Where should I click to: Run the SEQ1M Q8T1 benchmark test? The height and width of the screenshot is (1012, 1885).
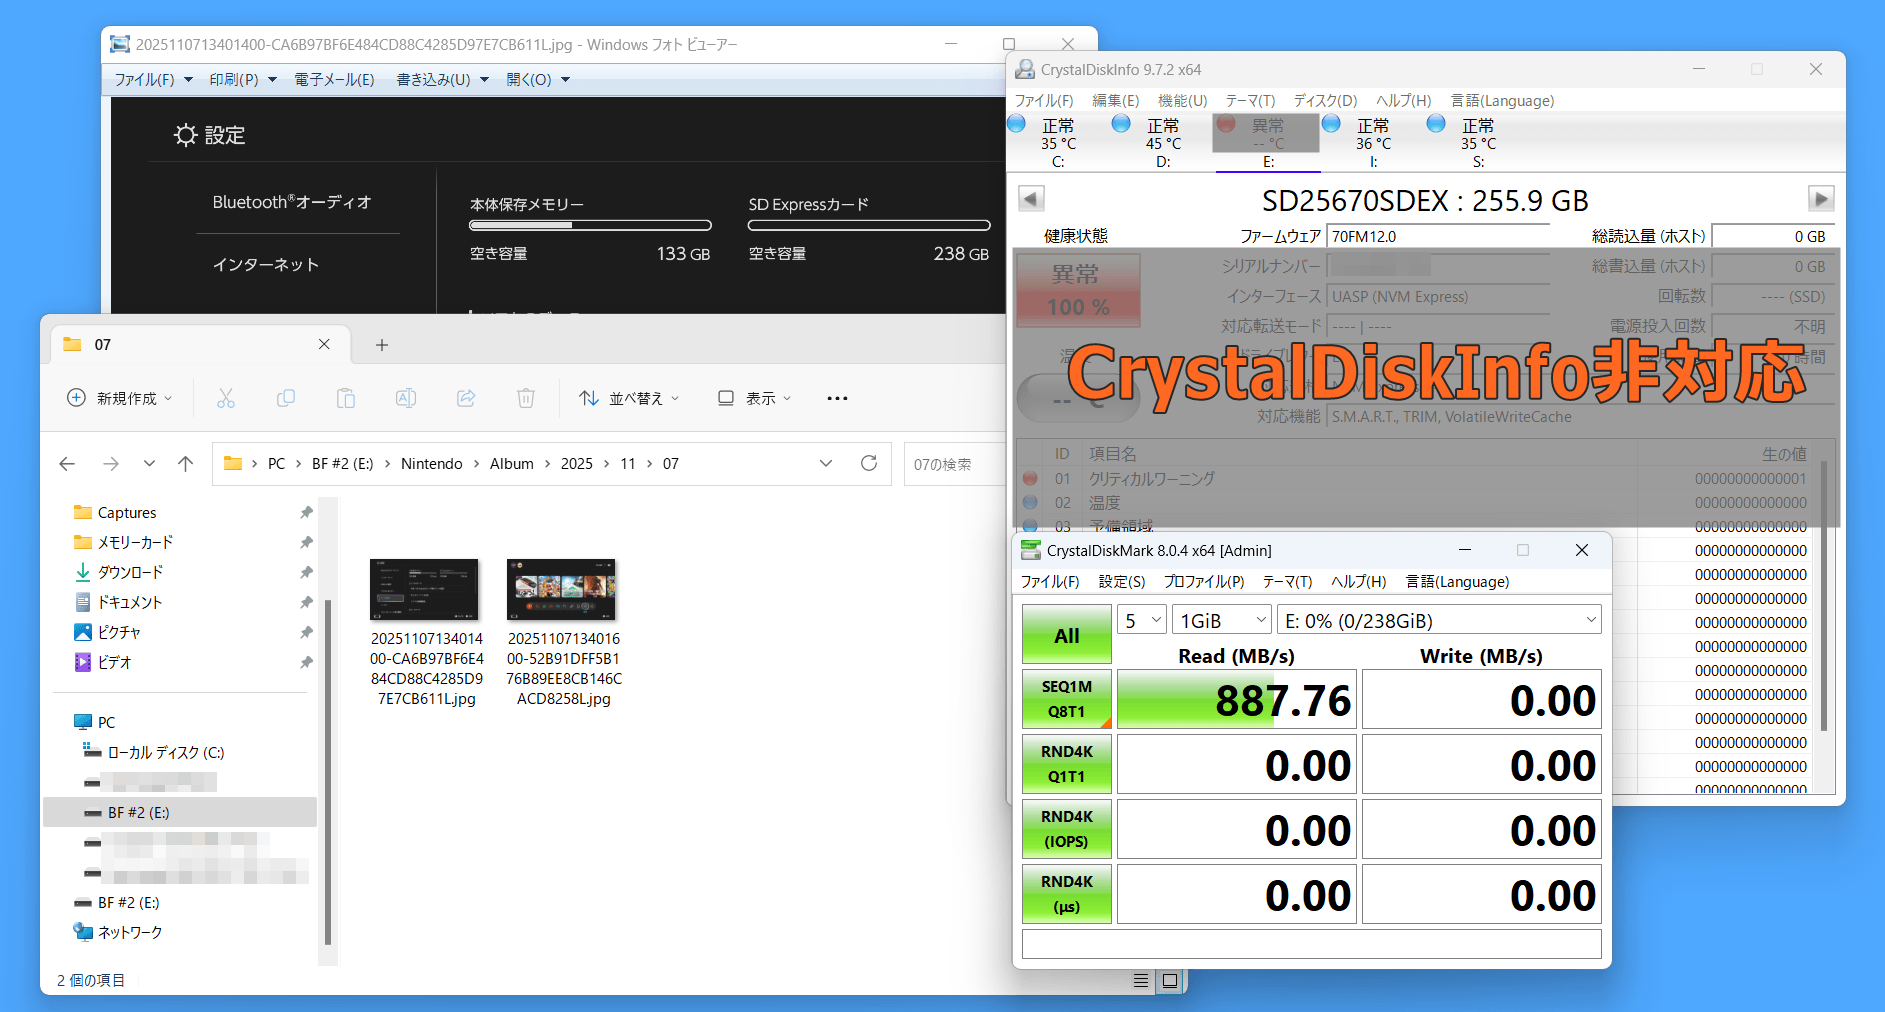click(1066, 698)
